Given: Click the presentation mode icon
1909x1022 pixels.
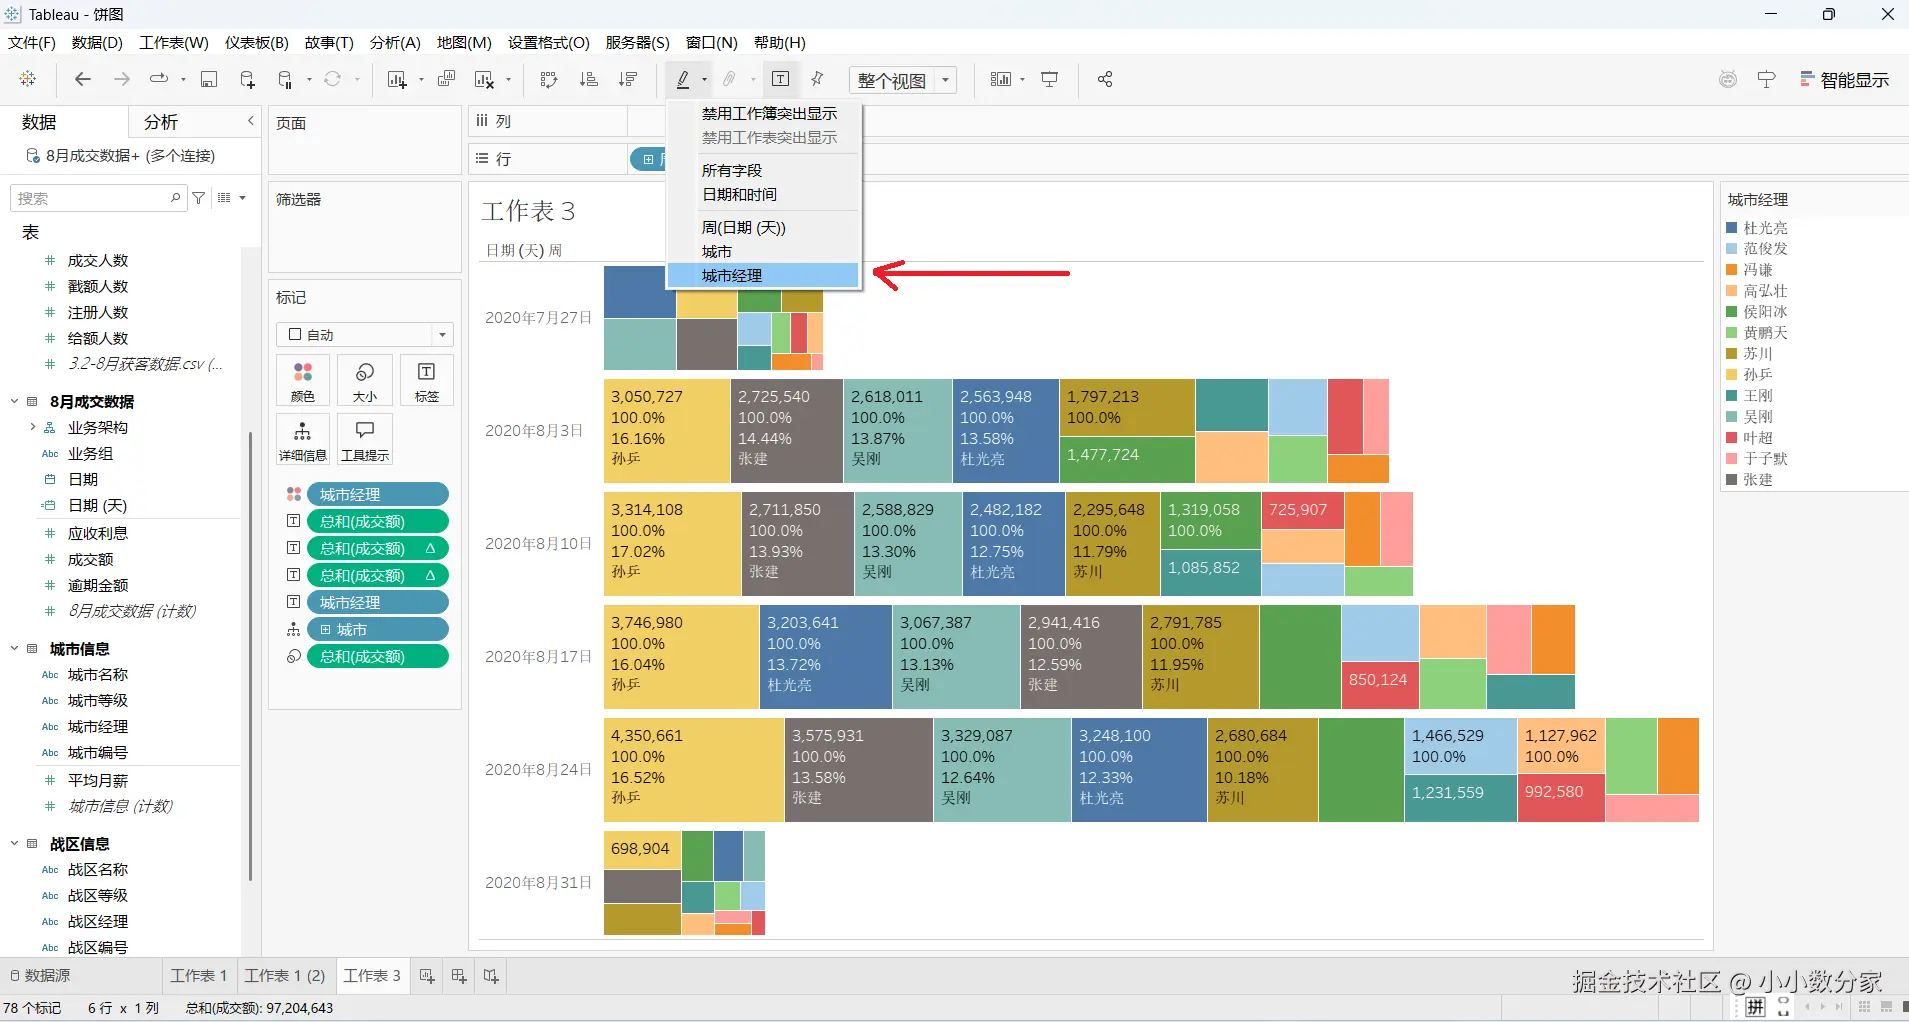Looking at the screenshot, I should pyautogui.click(x=1050, y=79).
